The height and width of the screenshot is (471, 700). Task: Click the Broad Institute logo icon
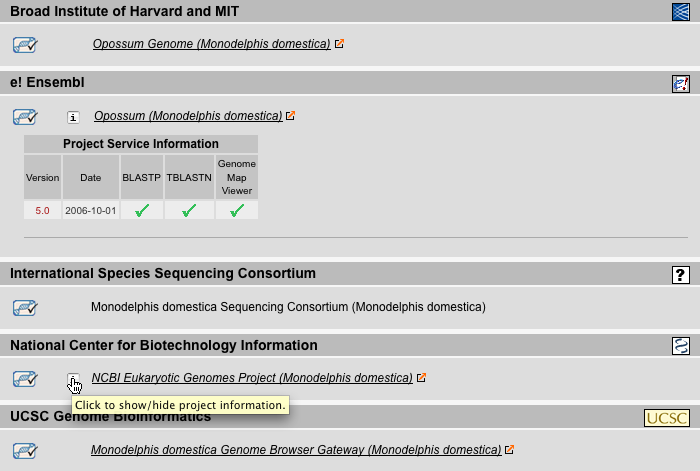(681, 12)
